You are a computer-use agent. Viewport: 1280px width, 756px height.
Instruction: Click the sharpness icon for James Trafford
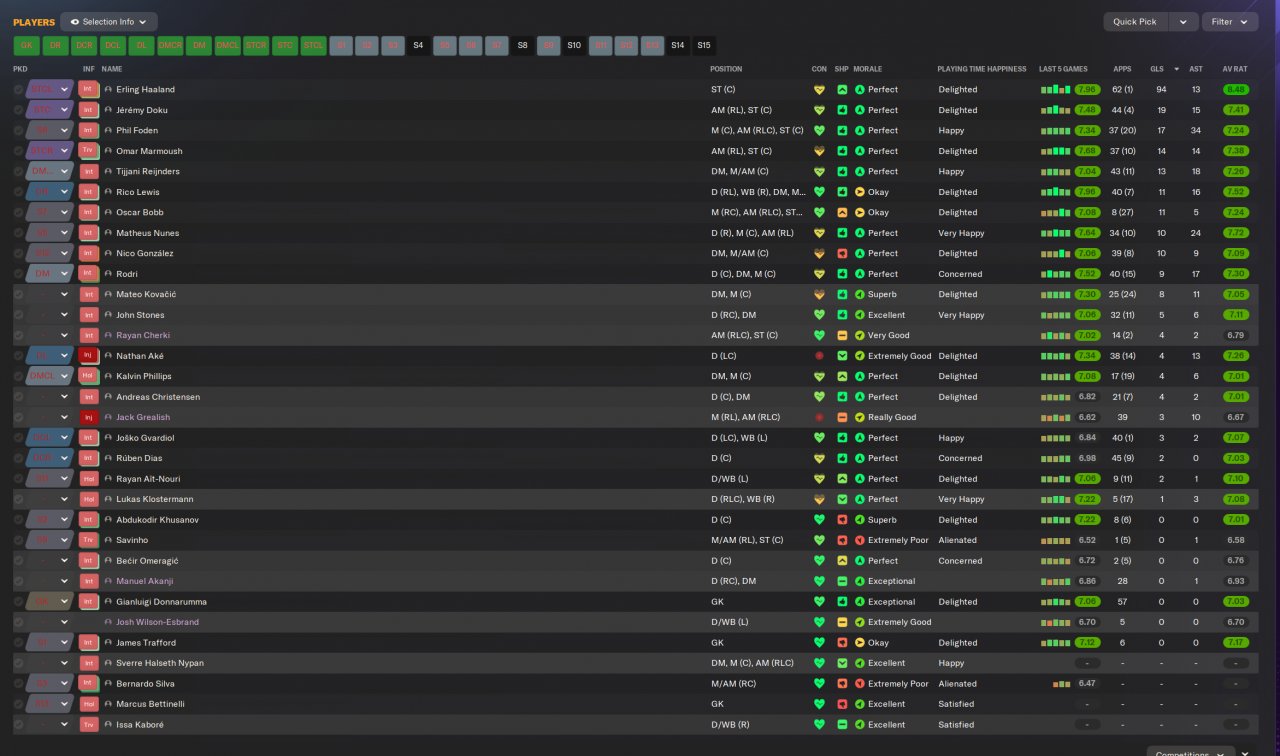[x=842, y=642]
